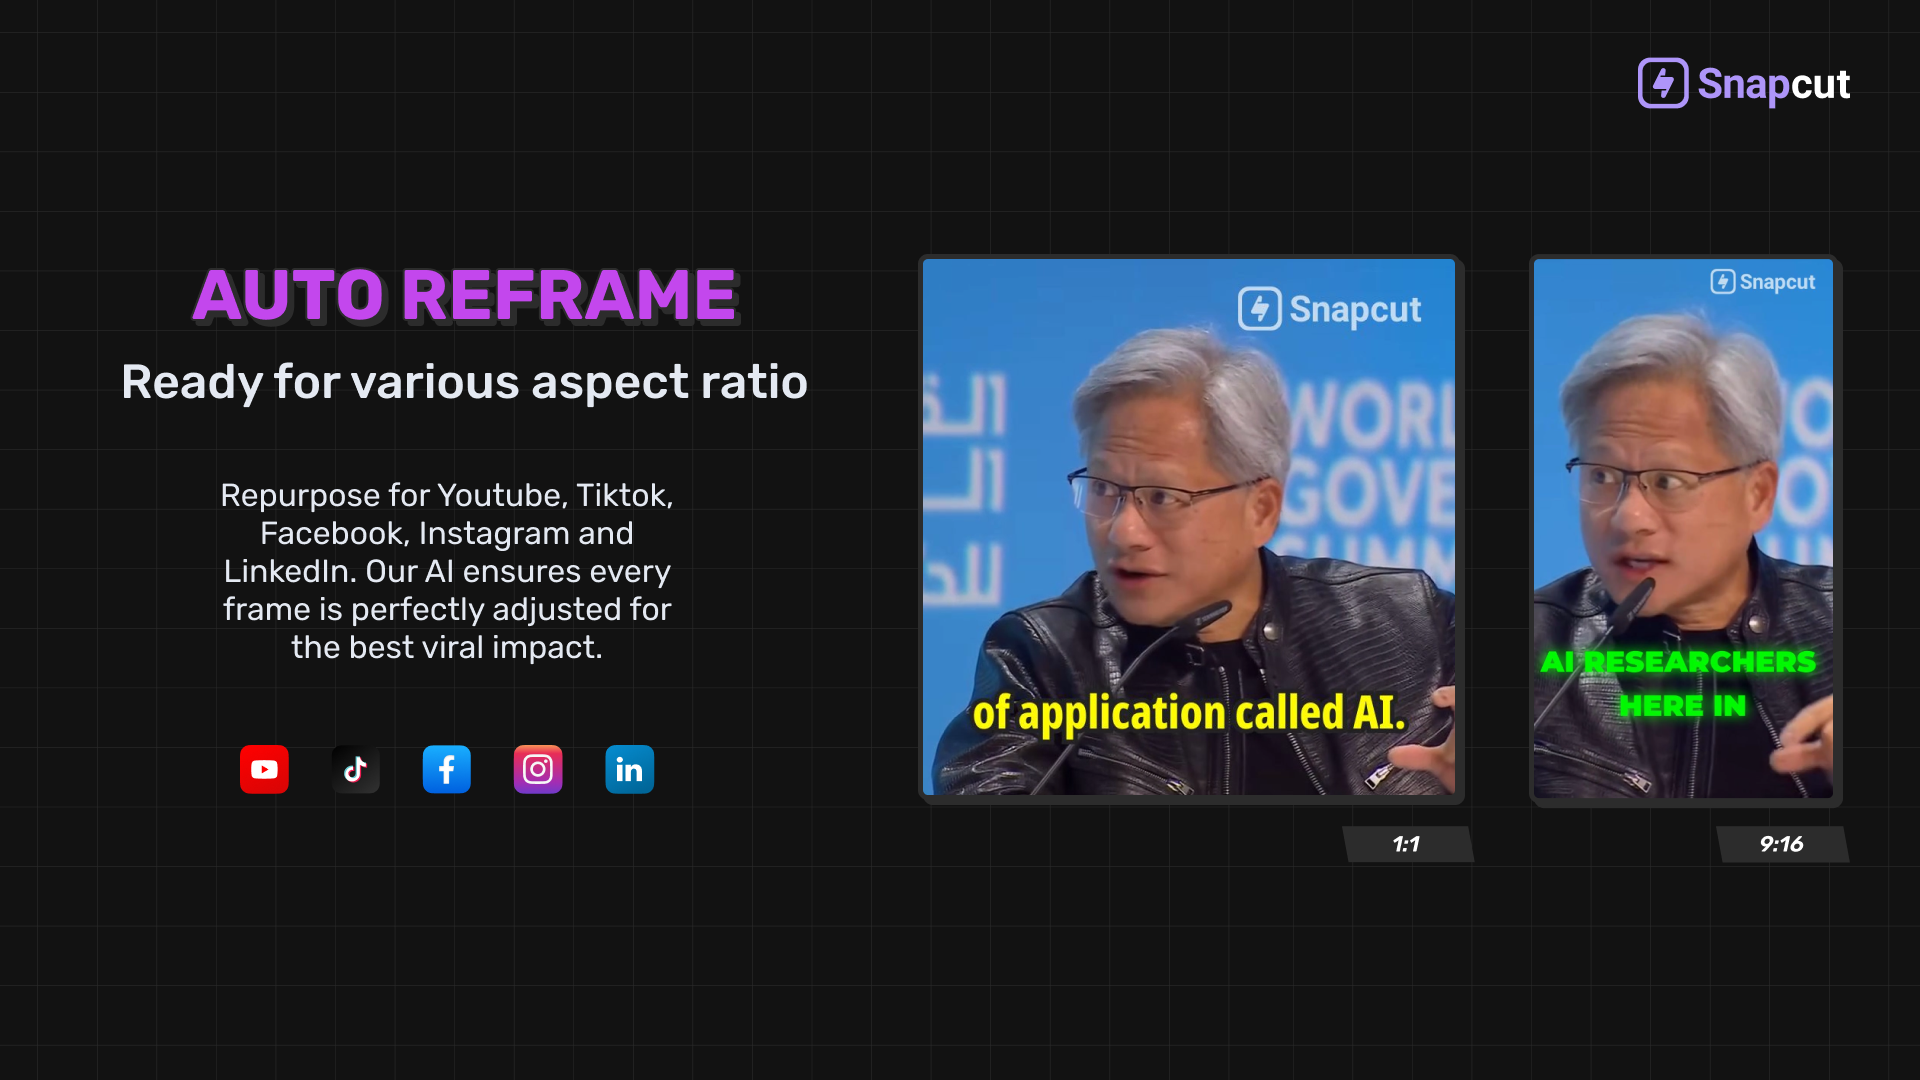This screenshot has height=1080, width=1920.
Task: Click the LinkedIn icon
Action: (x=629, y=769)
